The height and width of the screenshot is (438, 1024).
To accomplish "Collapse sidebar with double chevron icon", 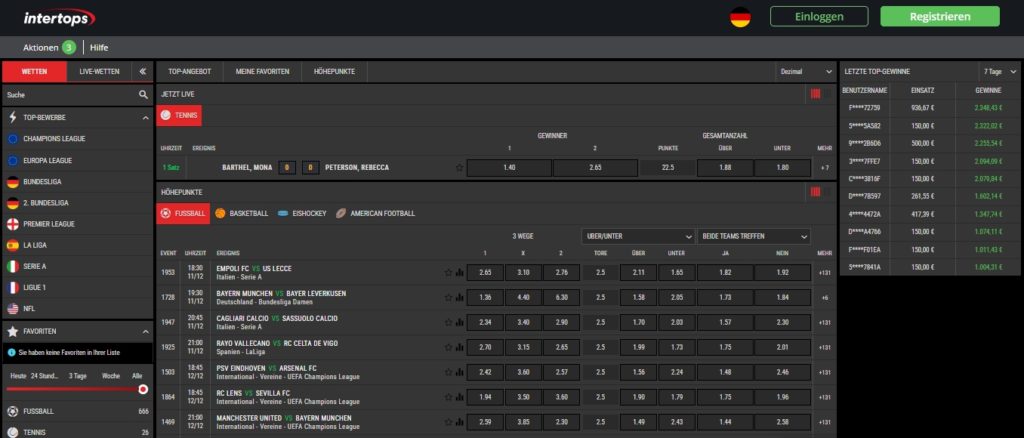I will [x=142, y=72].
